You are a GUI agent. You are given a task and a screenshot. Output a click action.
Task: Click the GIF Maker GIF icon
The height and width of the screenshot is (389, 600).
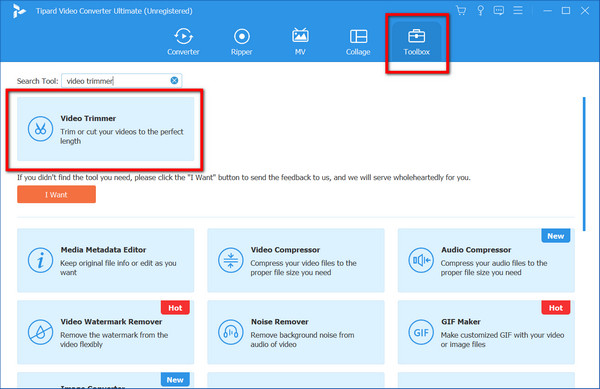[421, 332]
